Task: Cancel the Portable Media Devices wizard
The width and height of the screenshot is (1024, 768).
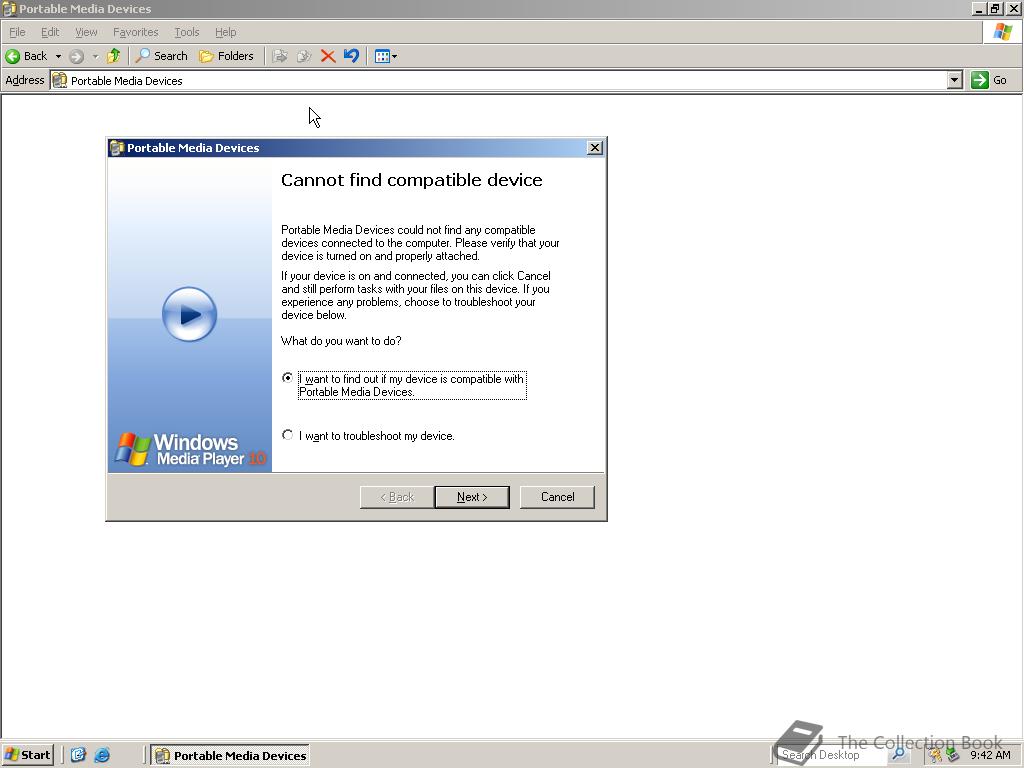Action: pos(557,497)
